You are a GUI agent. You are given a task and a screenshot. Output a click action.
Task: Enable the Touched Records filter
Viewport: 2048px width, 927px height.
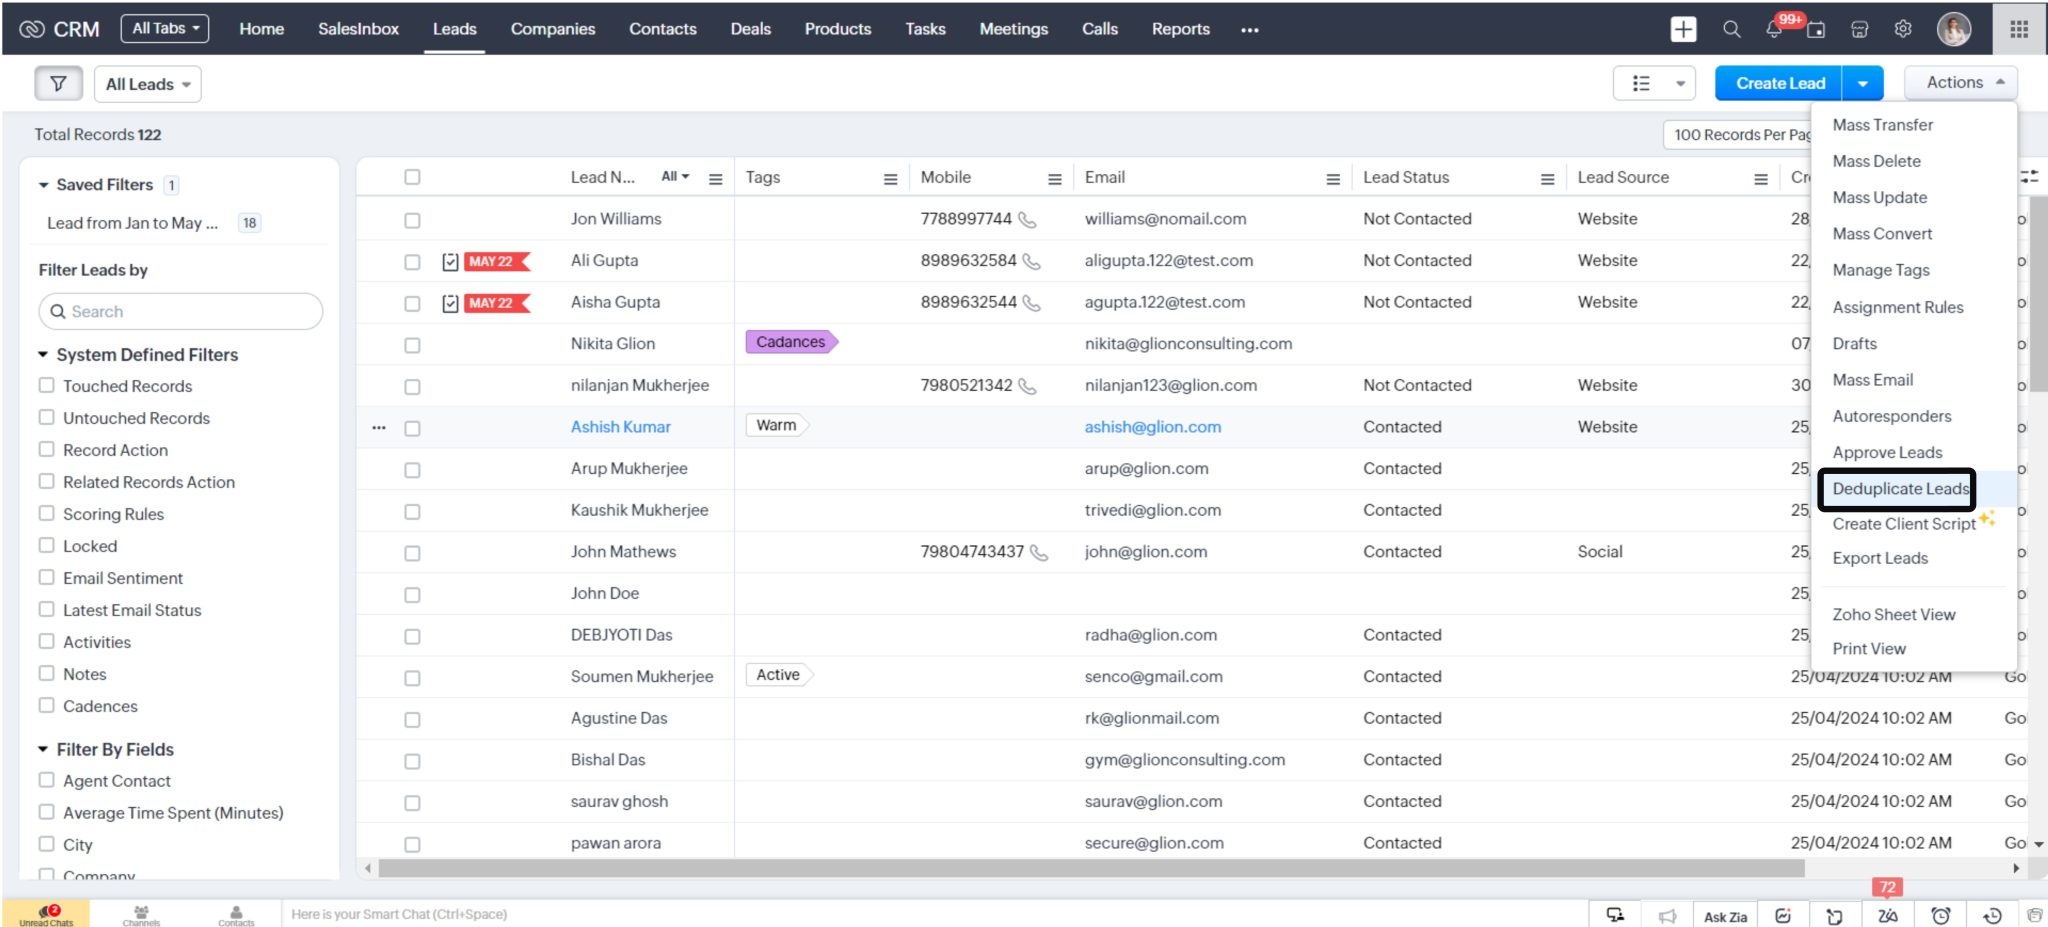tap(47, 385)
